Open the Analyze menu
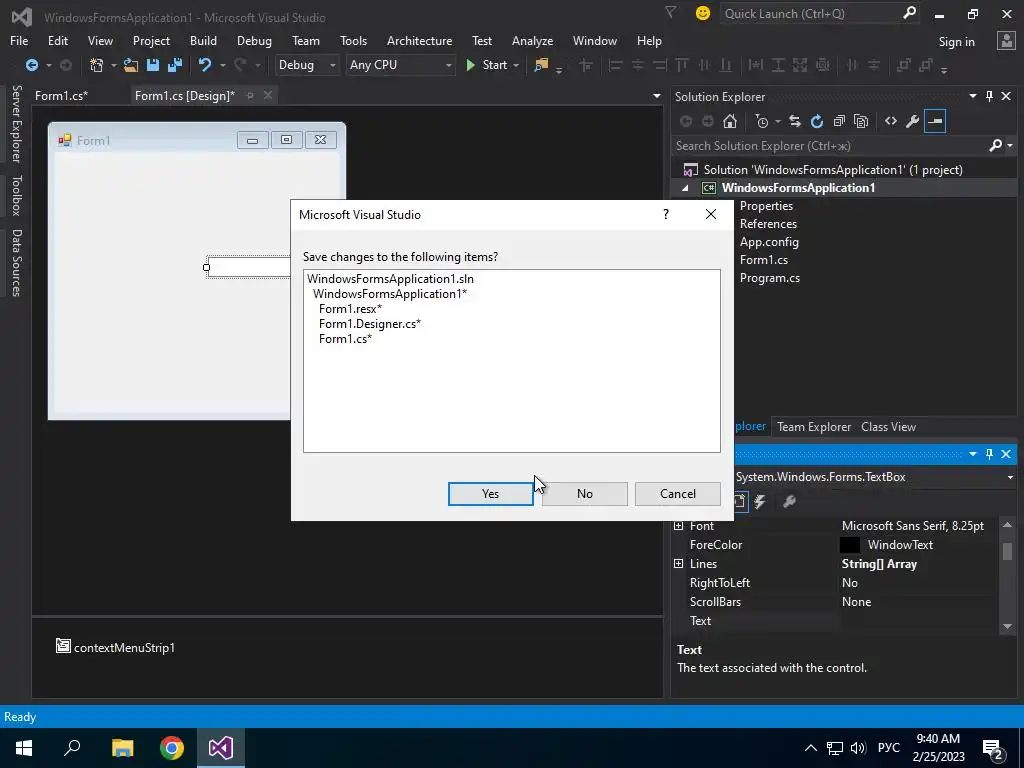 pyautogui.click(x=532, y=40)
